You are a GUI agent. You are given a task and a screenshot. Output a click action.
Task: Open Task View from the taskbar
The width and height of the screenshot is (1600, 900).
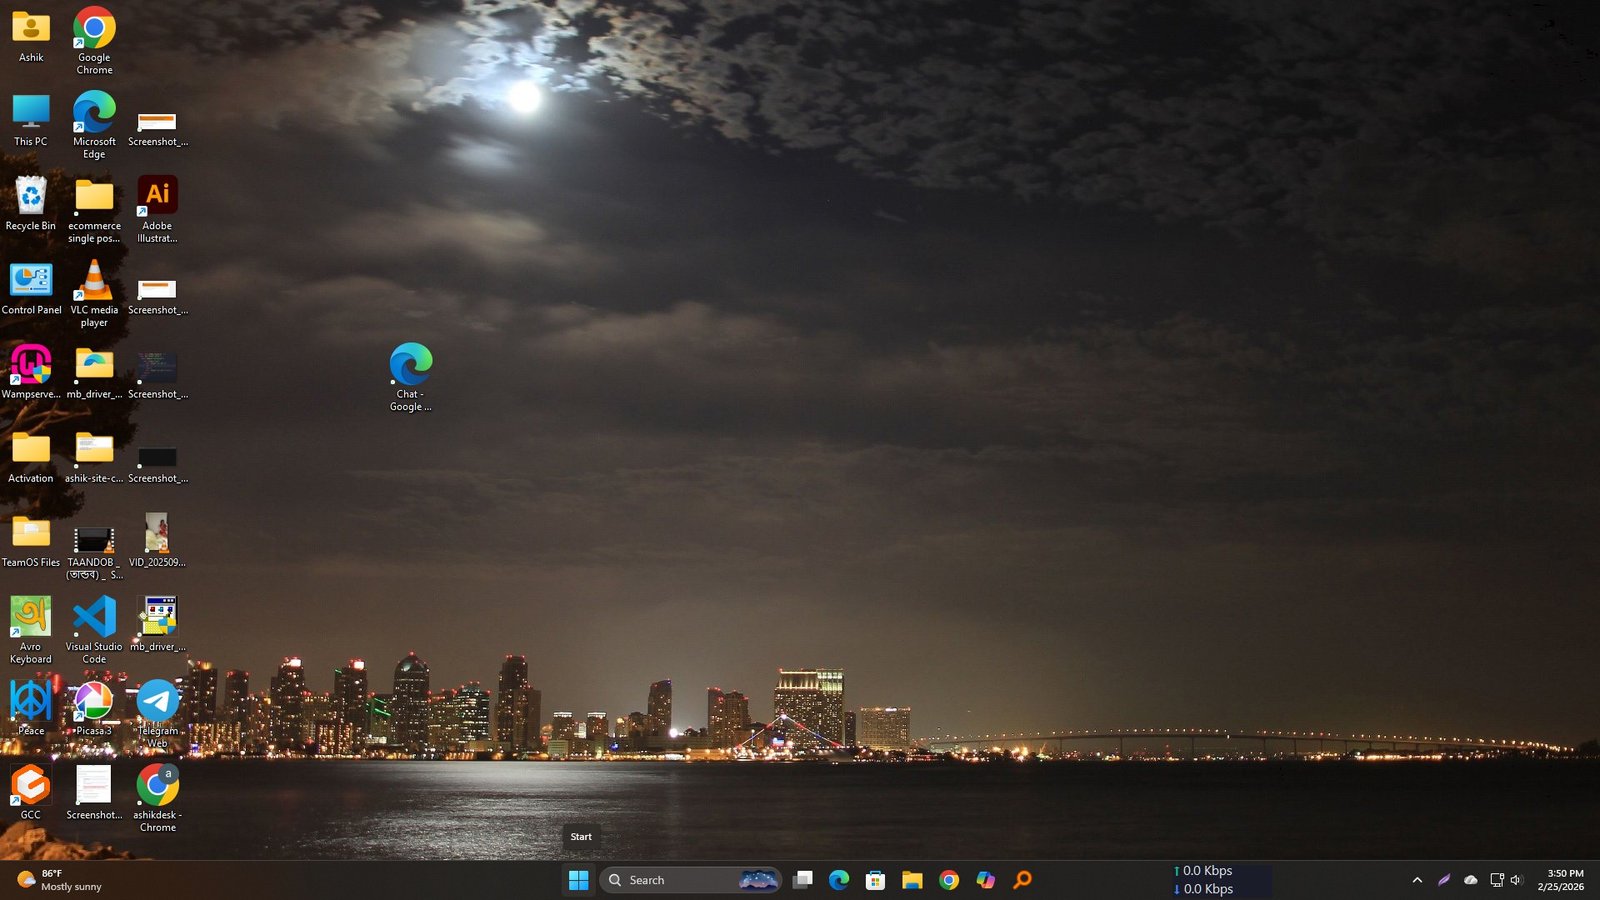[x=802, y=880]
